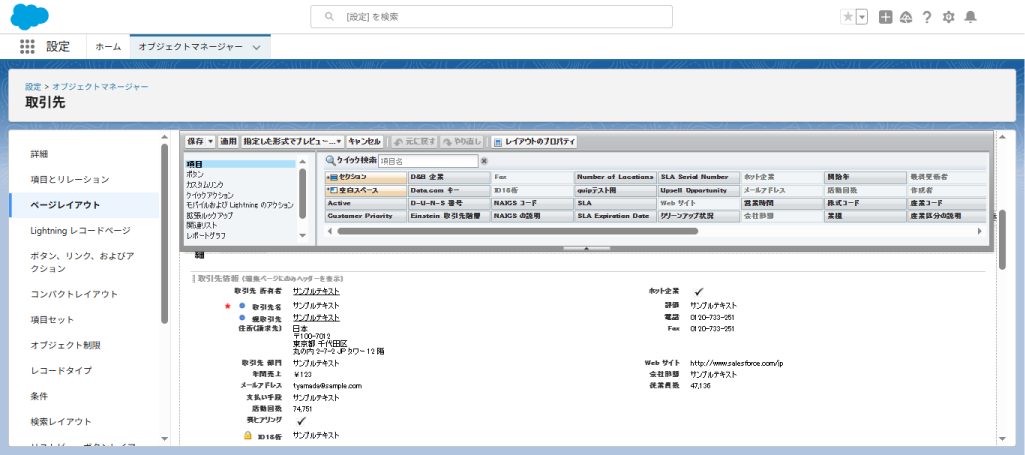Select モバイルおよび Lightning のアクション category
This screenshot has height=455, width=1025.
click(240, 205)
